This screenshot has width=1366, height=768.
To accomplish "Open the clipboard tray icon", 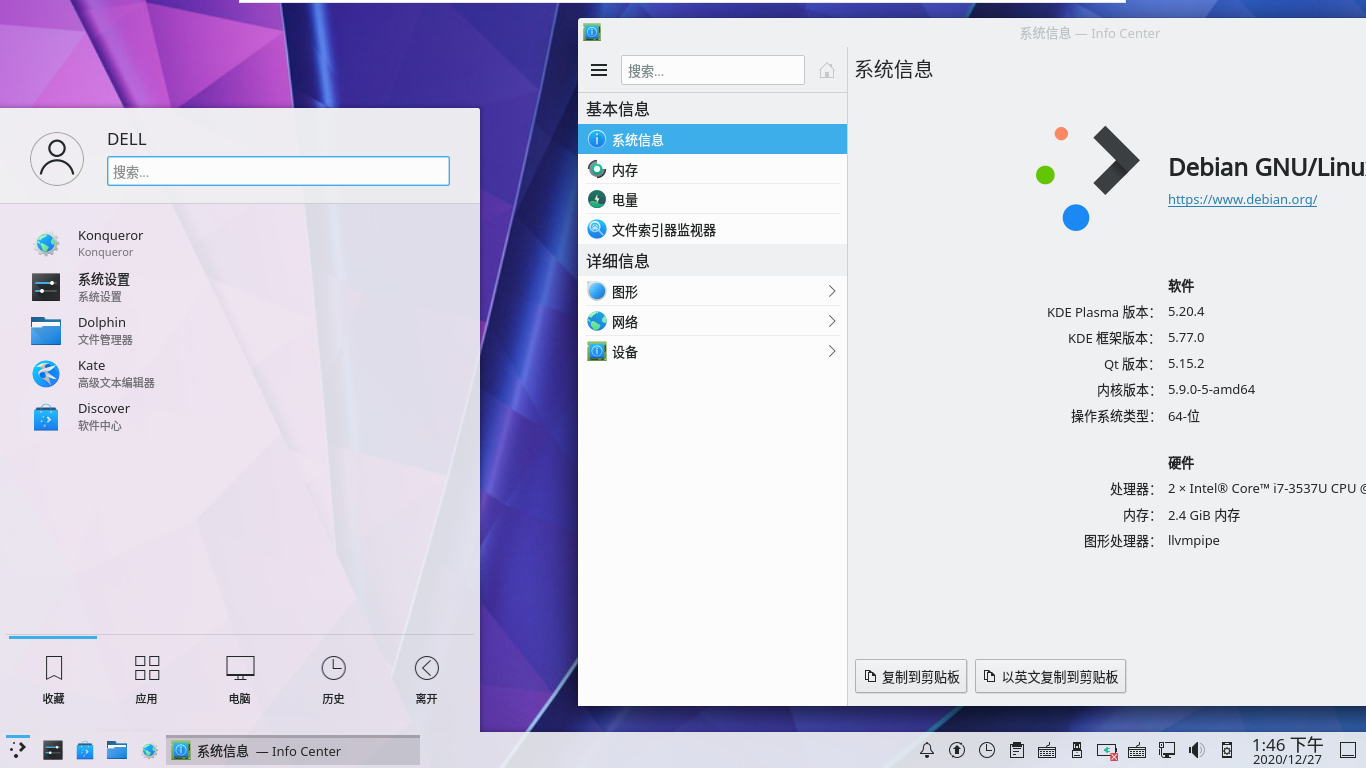I will point(1017,750).
